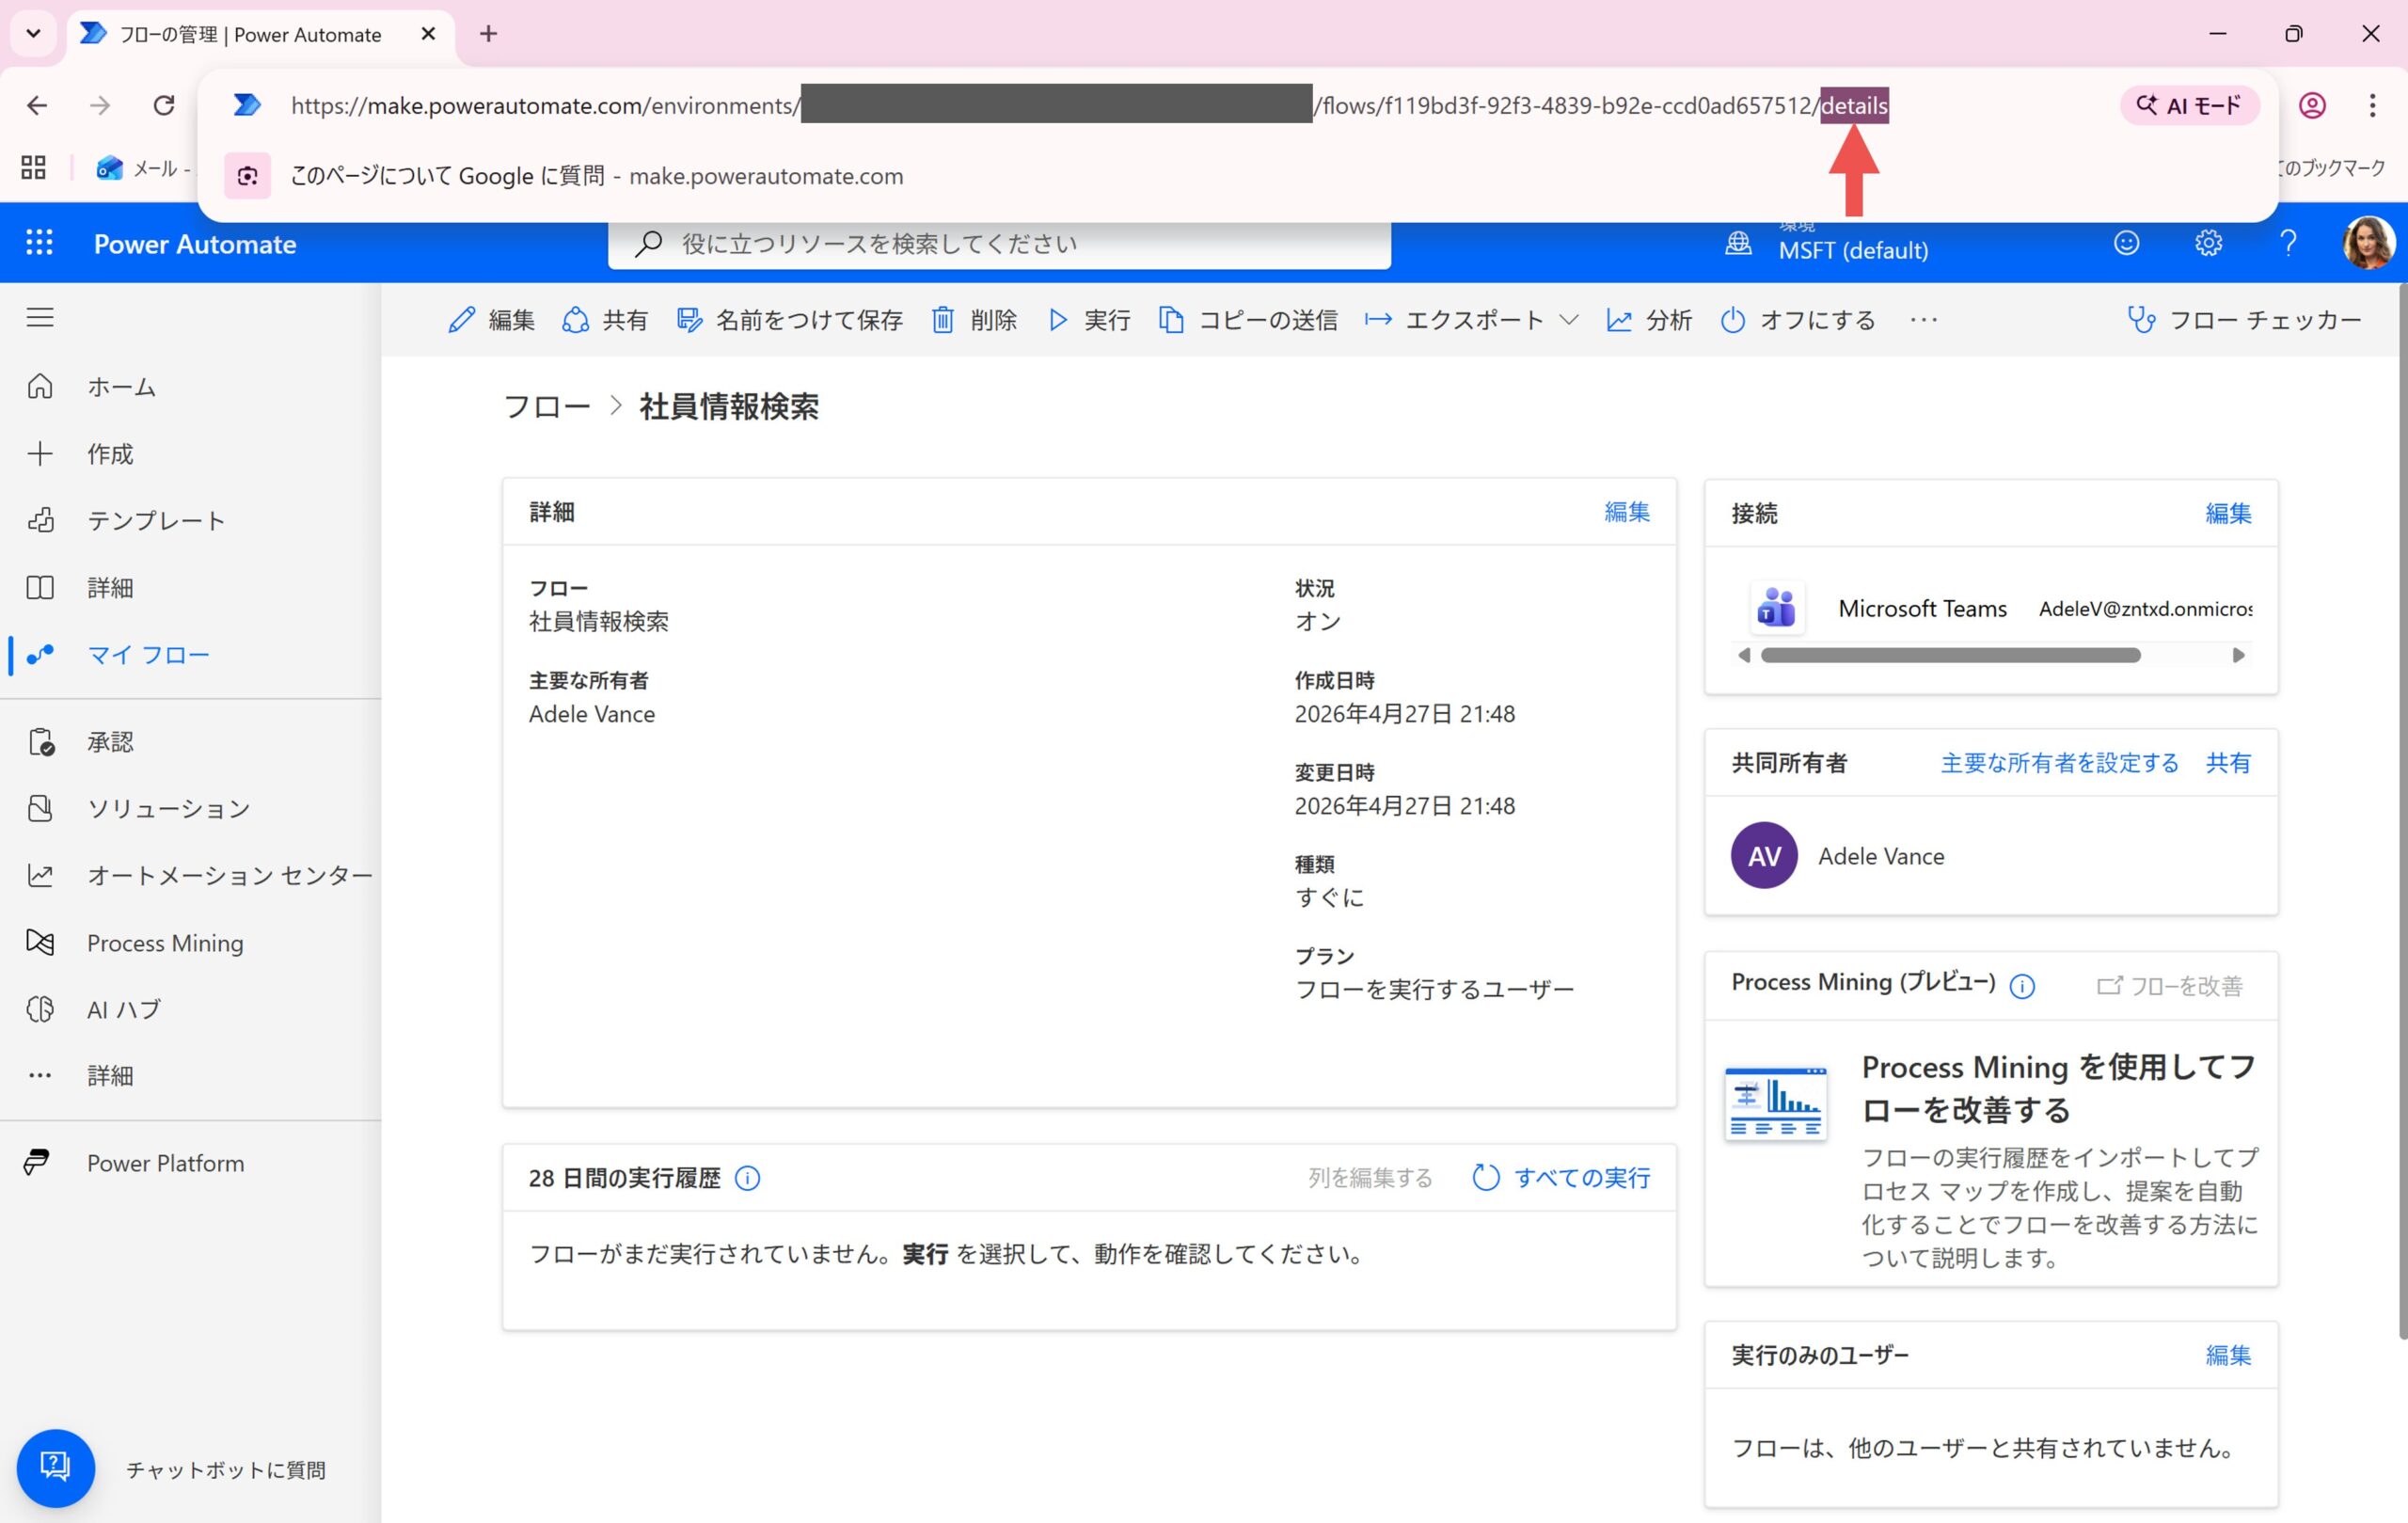Select マイ フロー in the sidebar

point(148,655)
